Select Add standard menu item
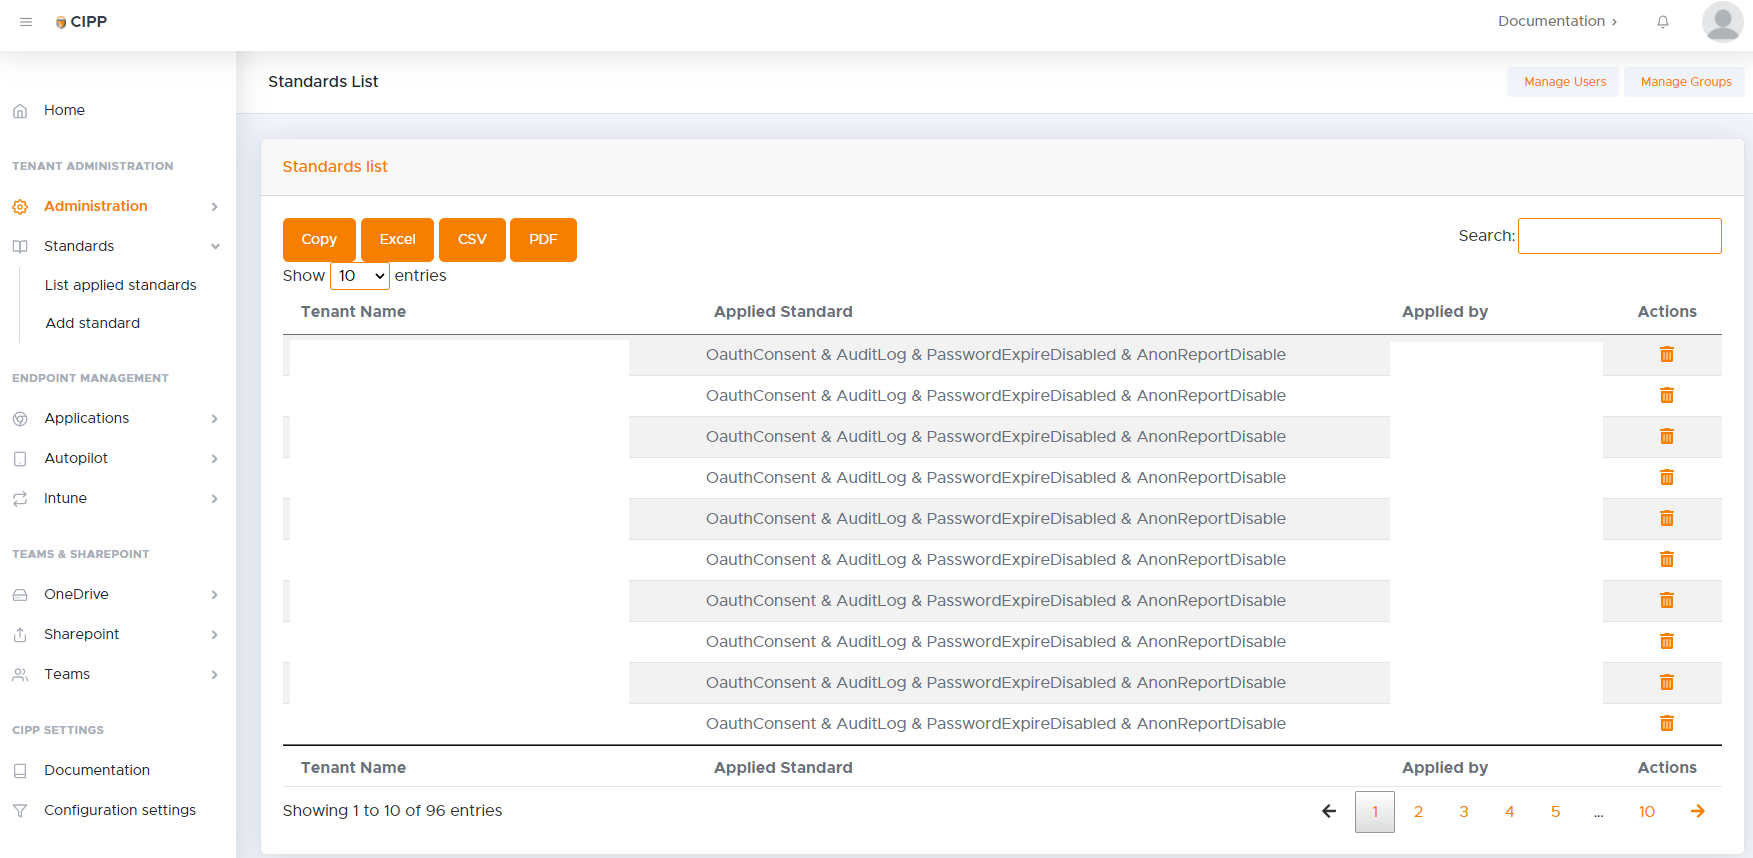Viewport: 1753px width, 858px height. (93, 323)
